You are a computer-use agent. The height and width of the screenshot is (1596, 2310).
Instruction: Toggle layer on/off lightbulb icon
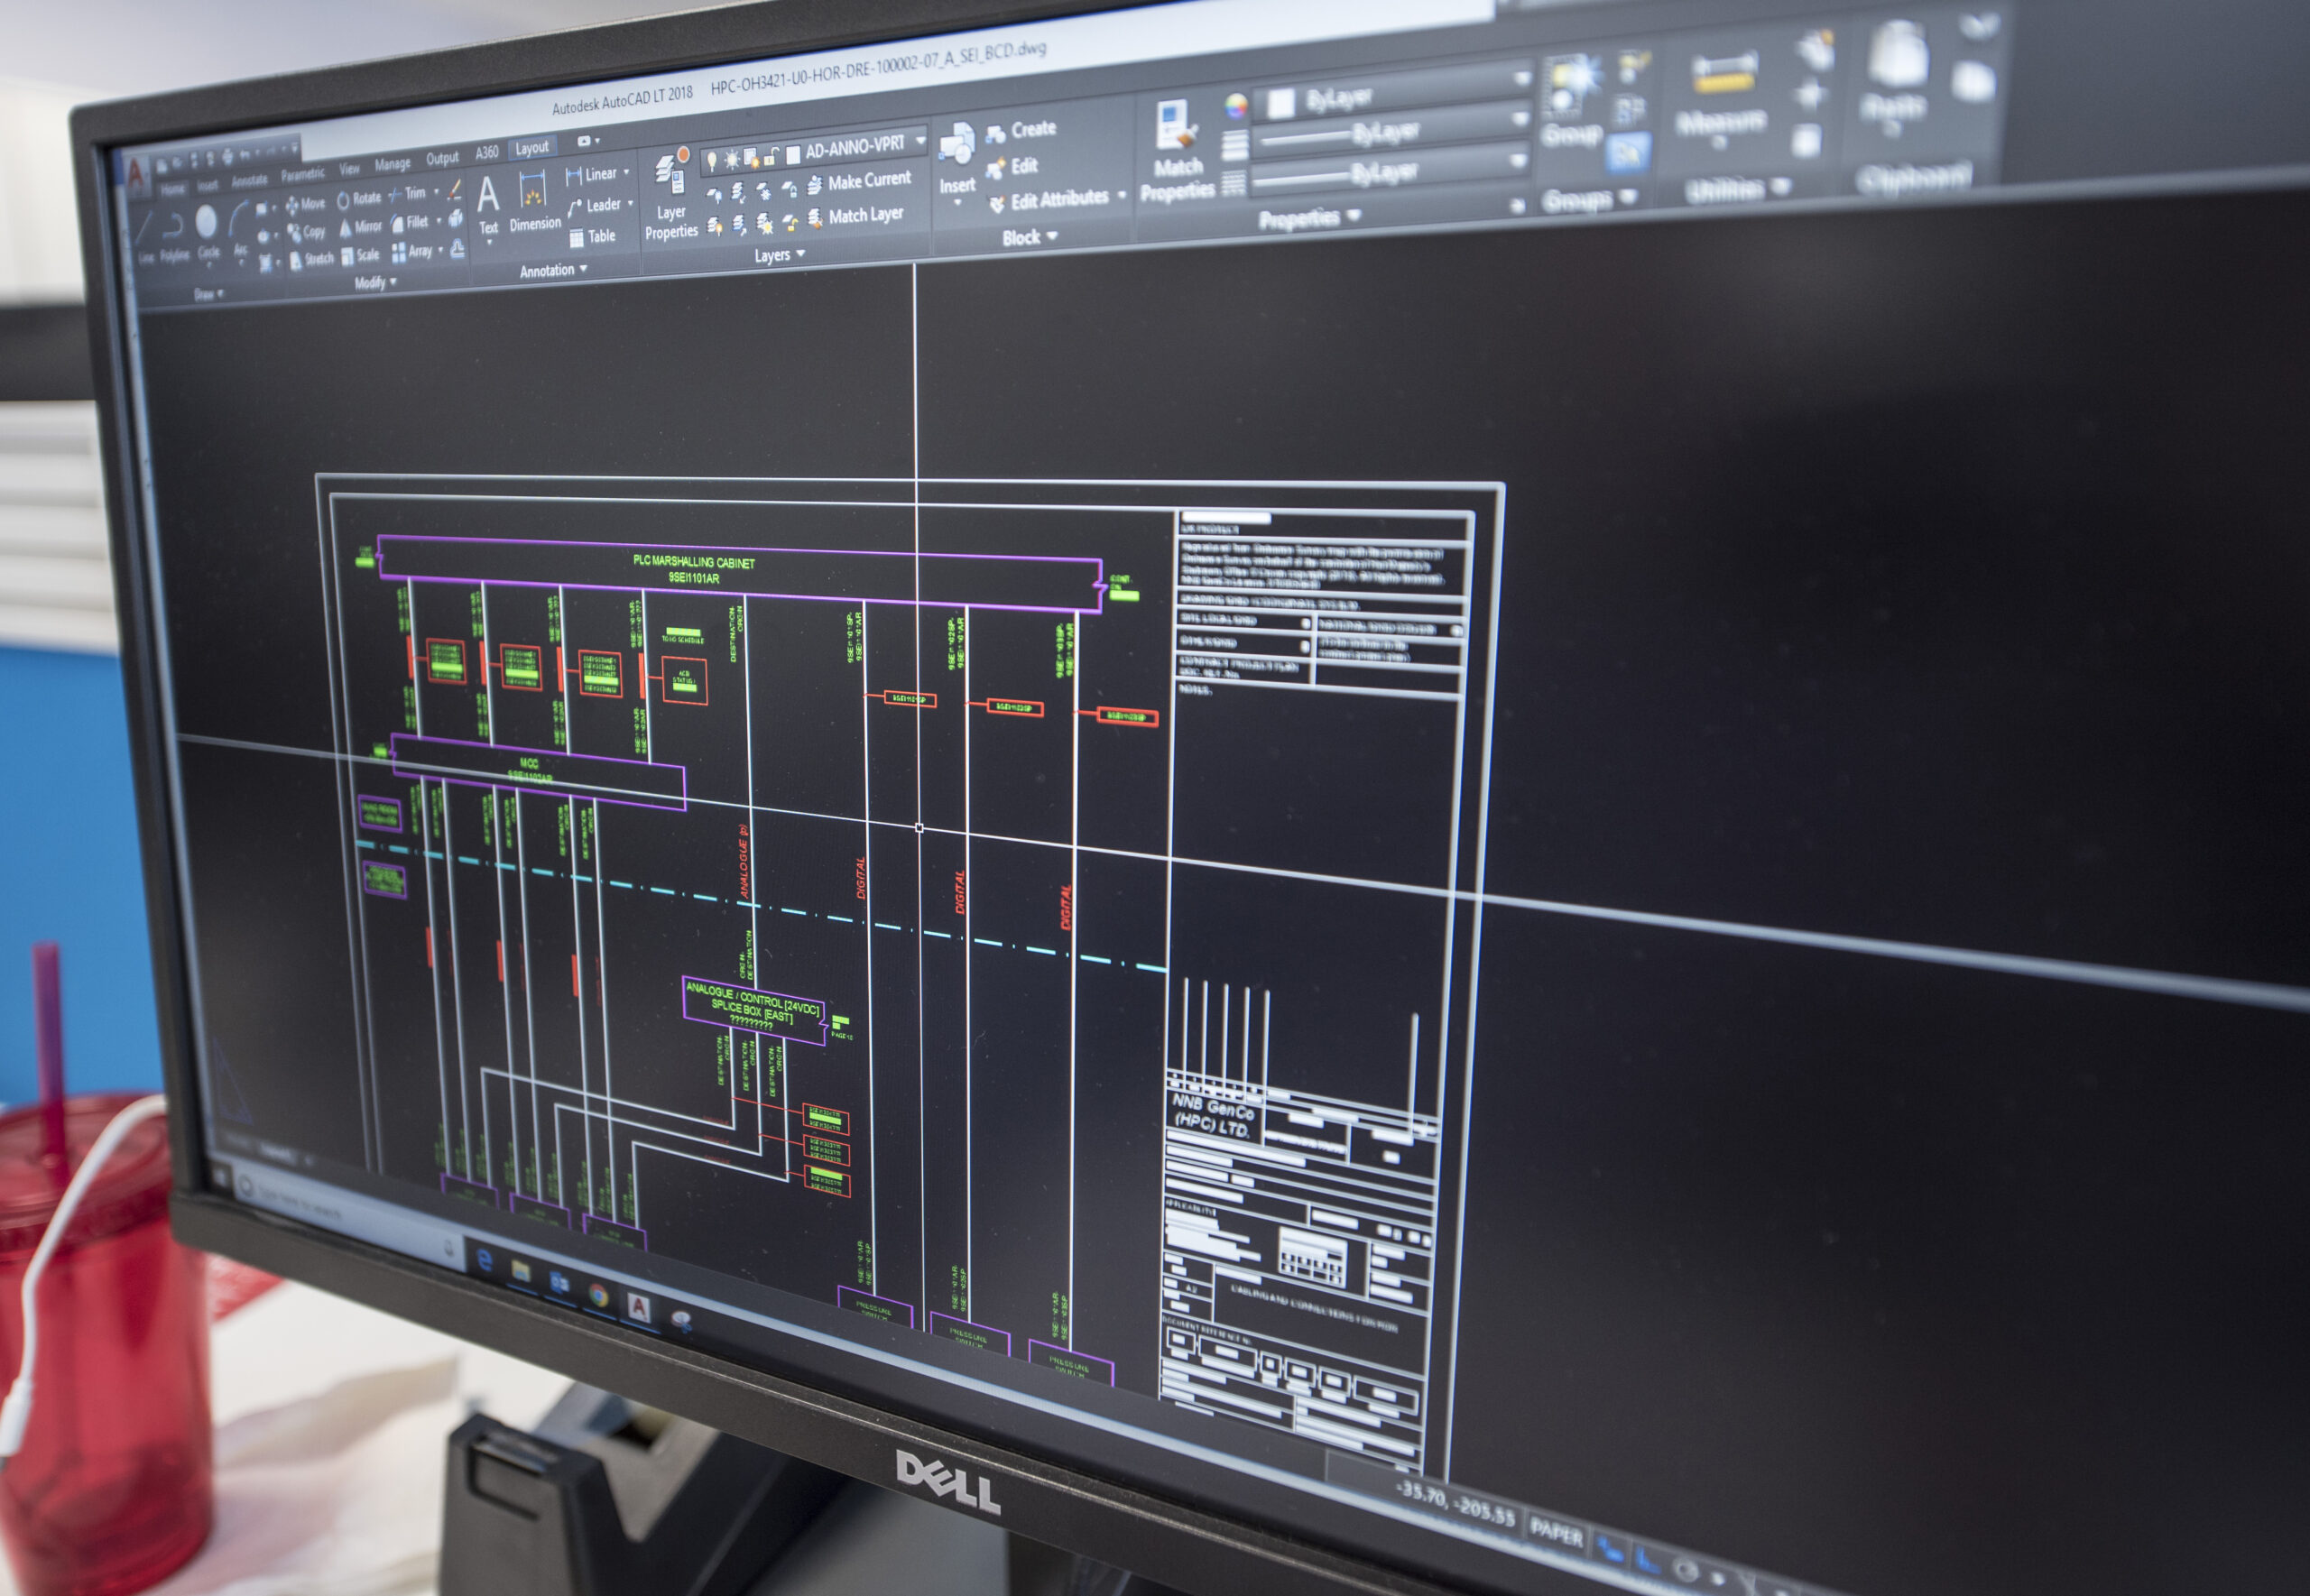click(711, 160)
